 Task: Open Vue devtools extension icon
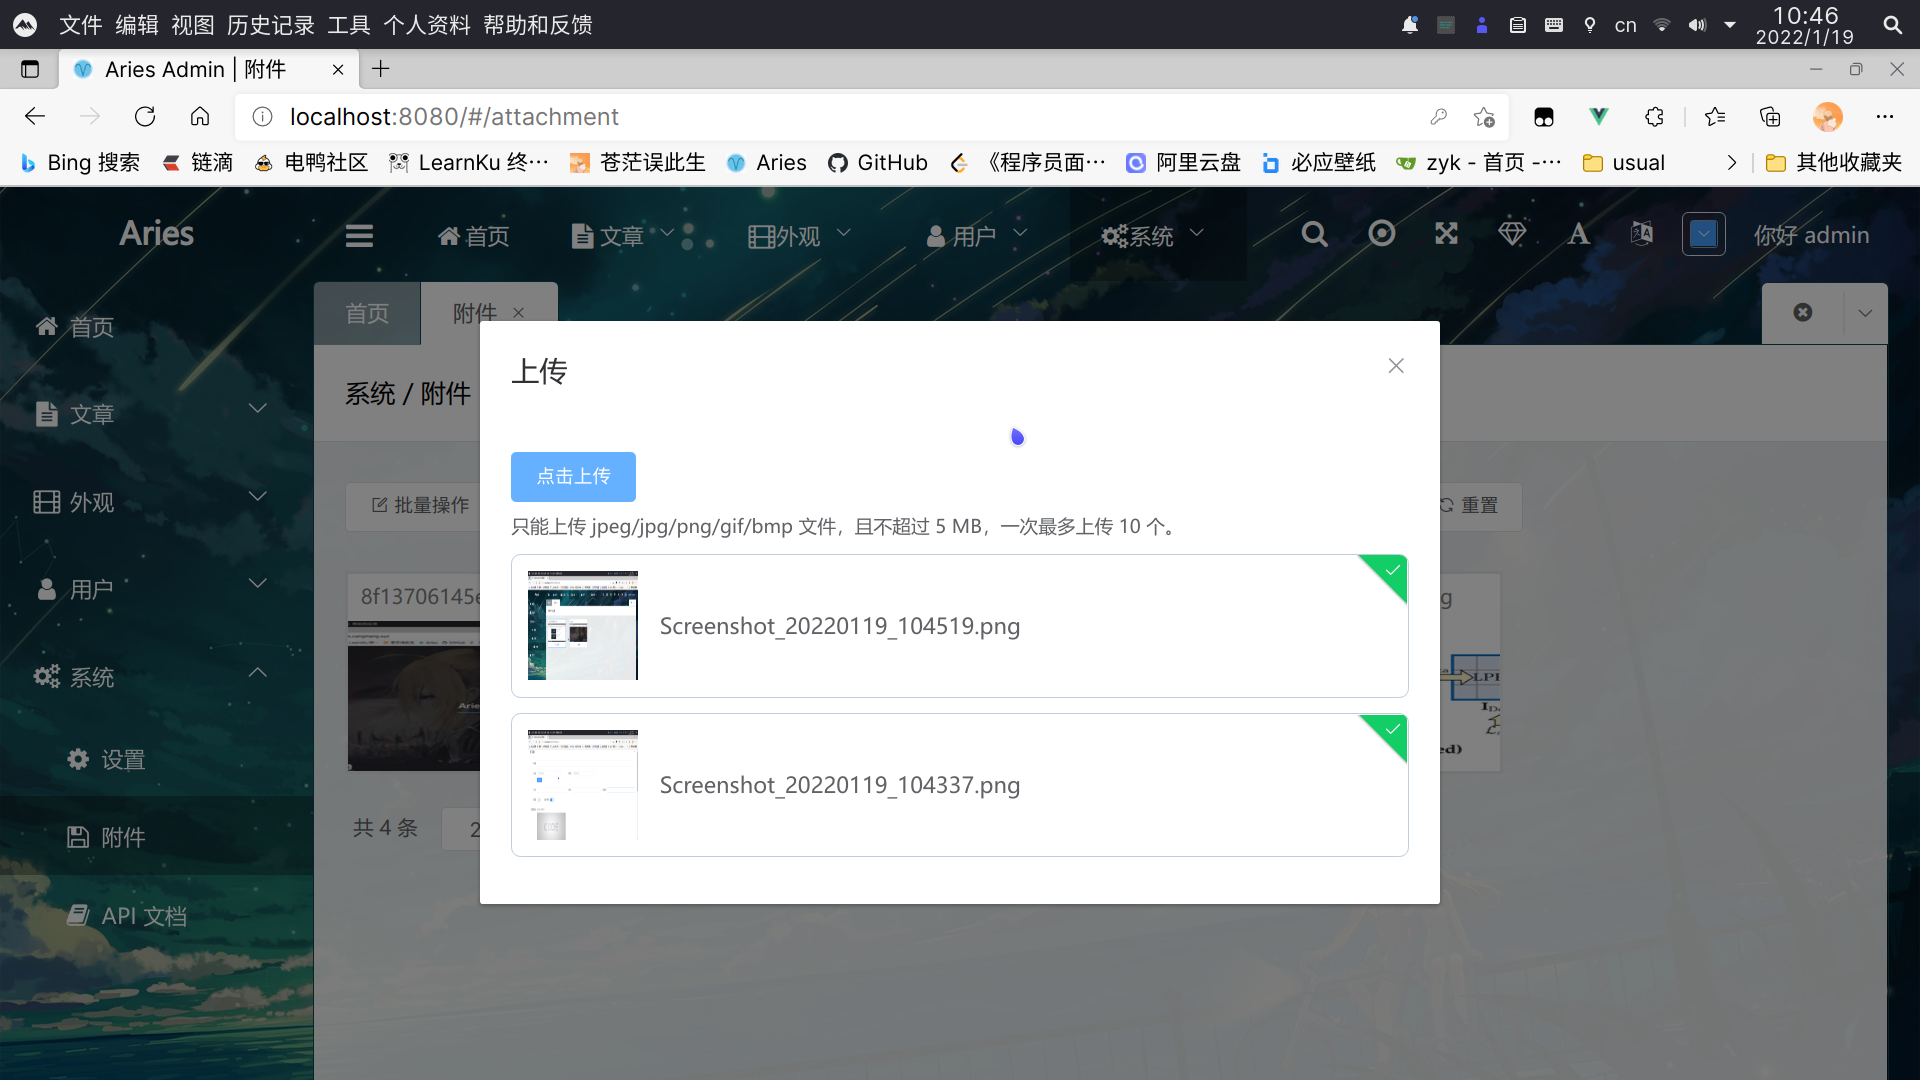(x=1598, y=117)
